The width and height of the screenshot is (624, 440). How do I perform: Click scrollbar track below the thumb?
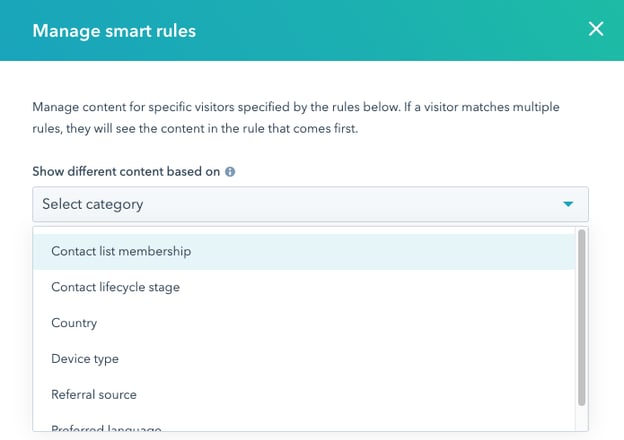581,420
